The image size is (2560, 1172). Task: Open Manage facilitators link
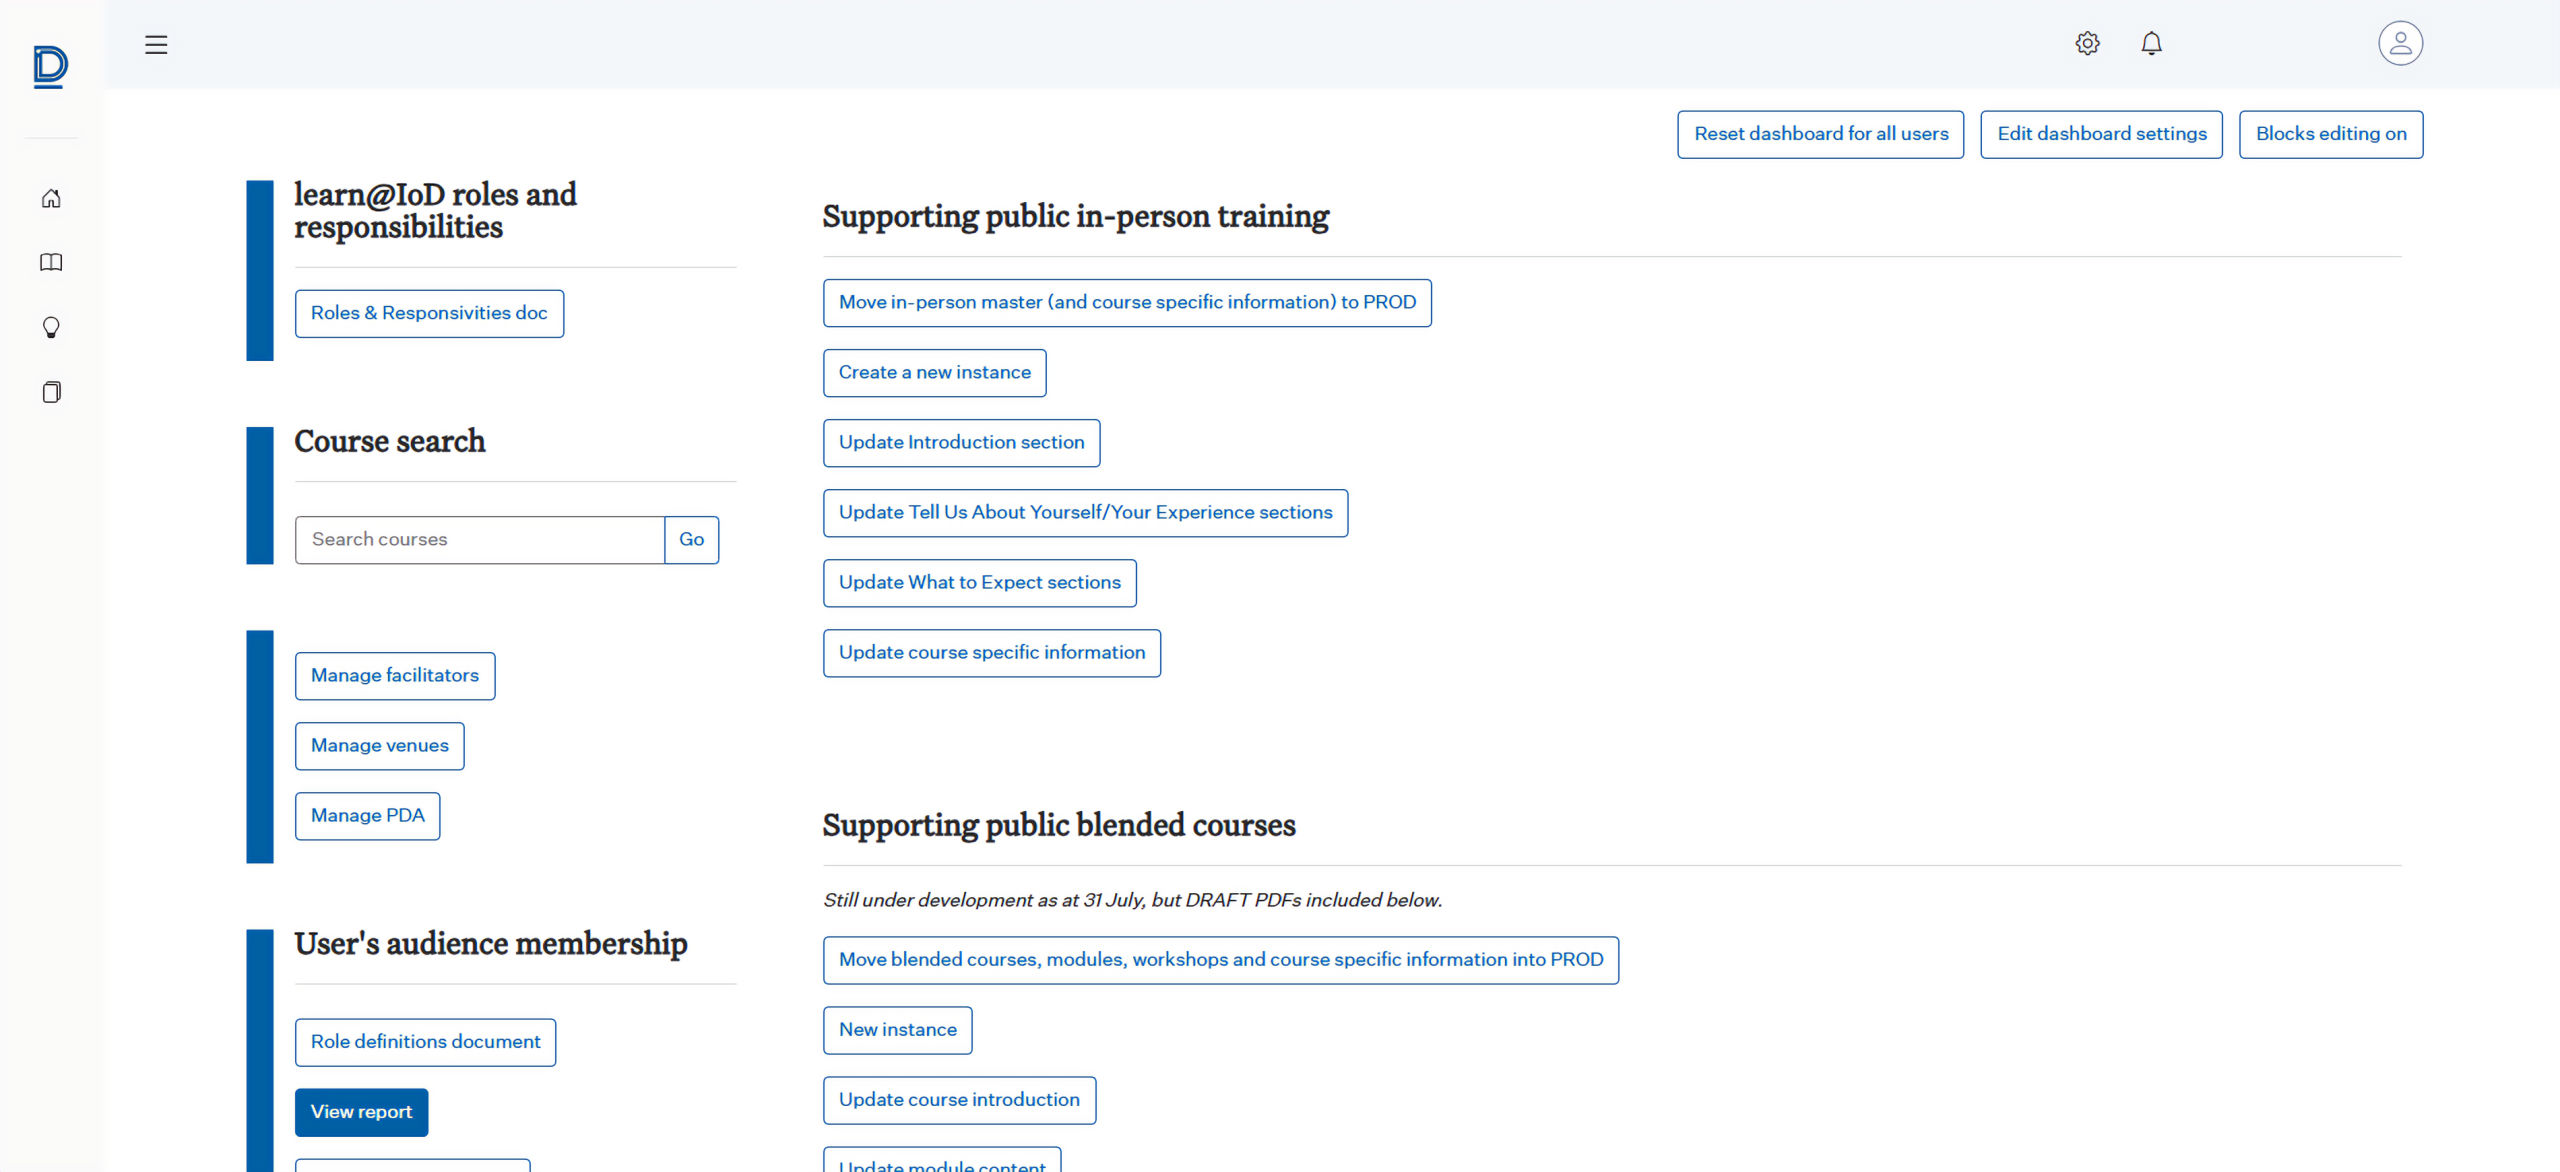(395, 676)
